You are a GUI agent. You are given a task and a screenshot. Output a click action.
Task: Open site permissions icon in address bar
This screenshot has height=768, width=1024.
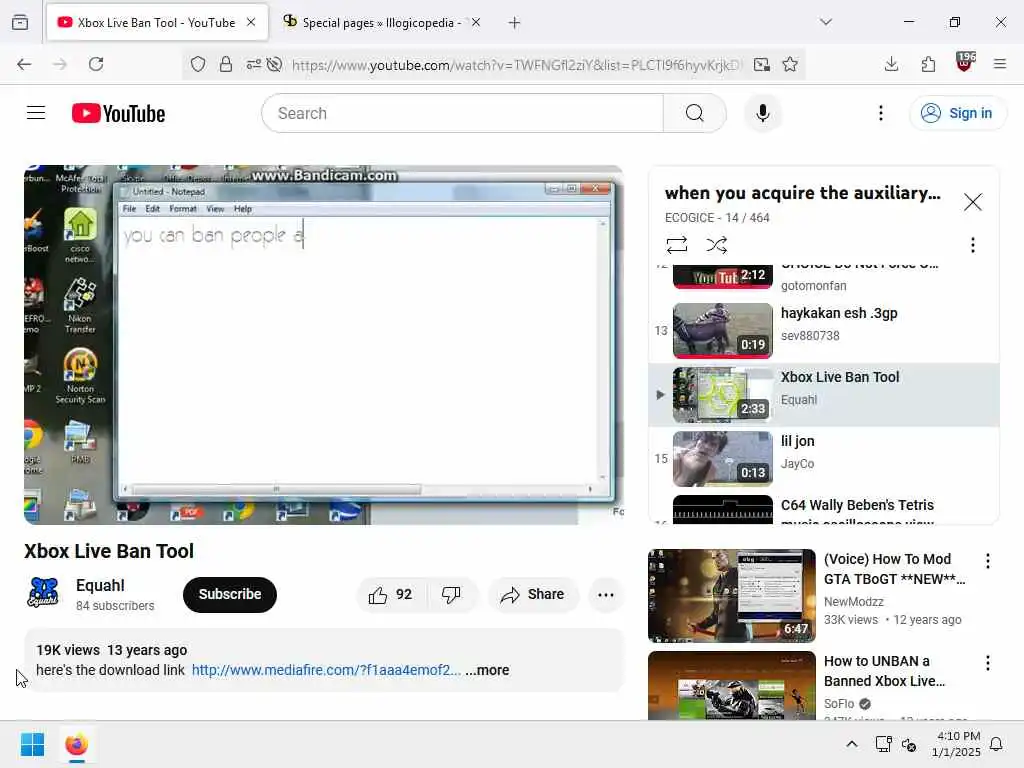point(253,64)
